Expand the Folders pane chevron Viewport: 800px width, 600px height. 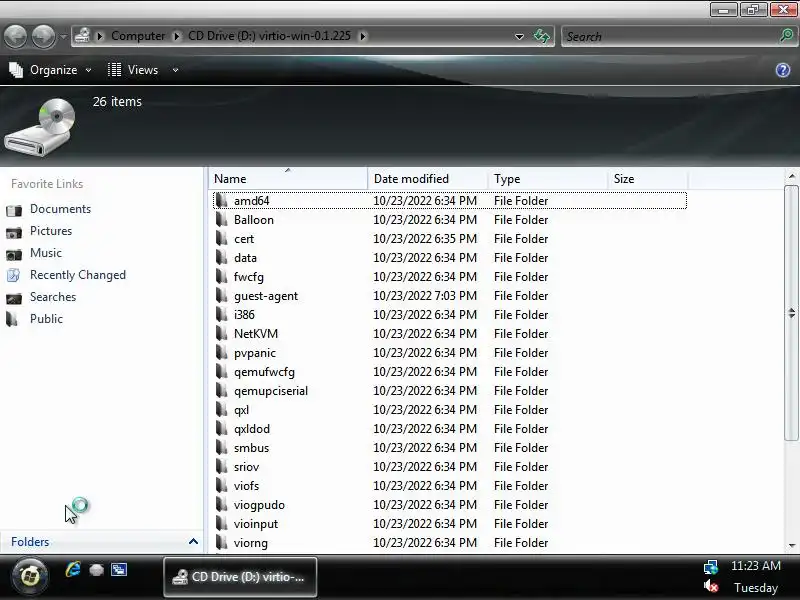tap(193, 541)
